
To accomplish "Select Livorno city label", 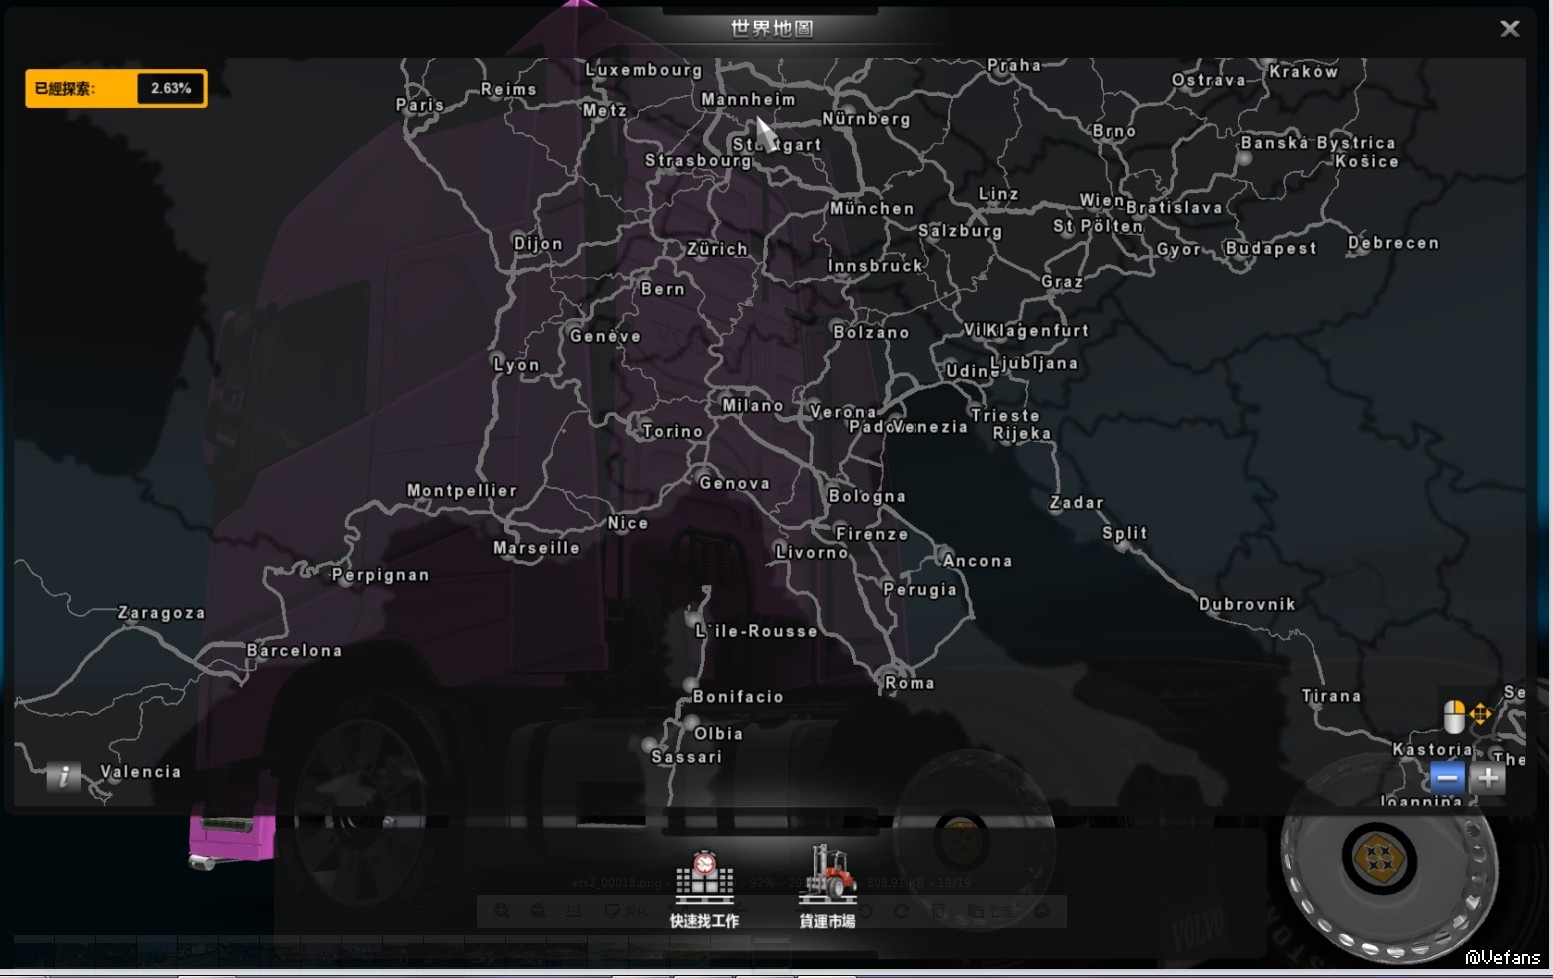I will [x=812, y=552].
